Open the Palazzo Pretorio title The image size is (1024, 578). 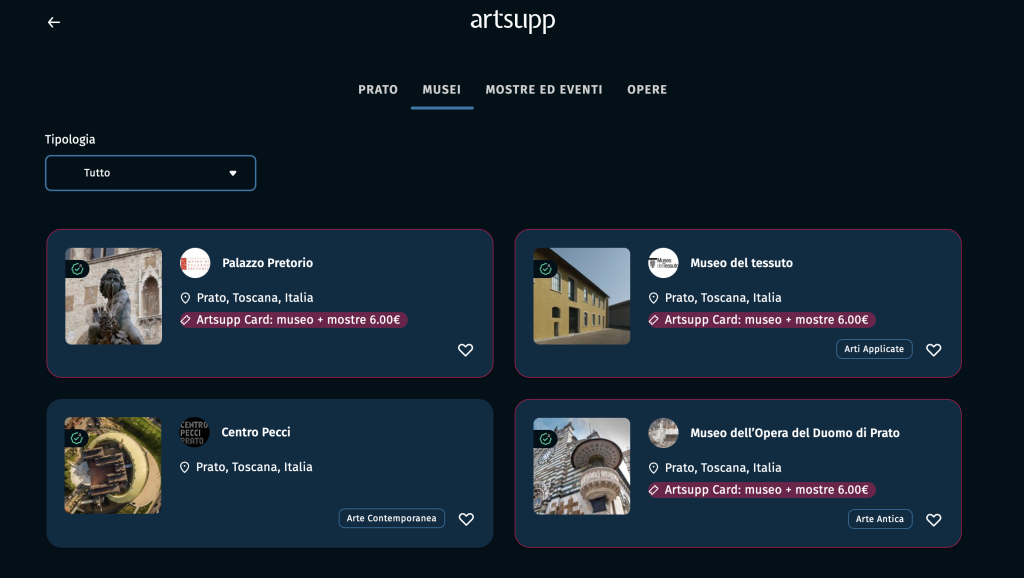point(268,263)
